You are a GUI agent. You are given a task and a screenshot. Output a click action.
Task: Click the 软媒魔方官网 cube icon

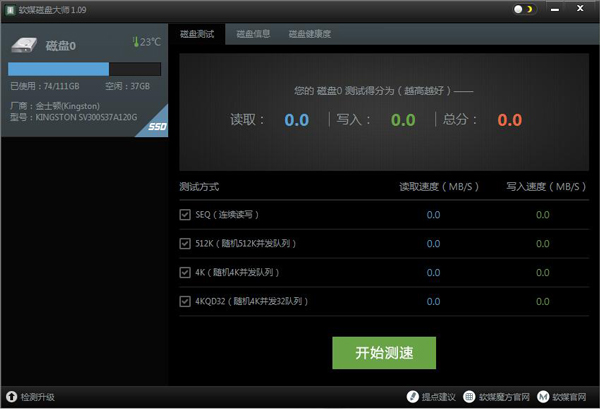tap(469, 396)
